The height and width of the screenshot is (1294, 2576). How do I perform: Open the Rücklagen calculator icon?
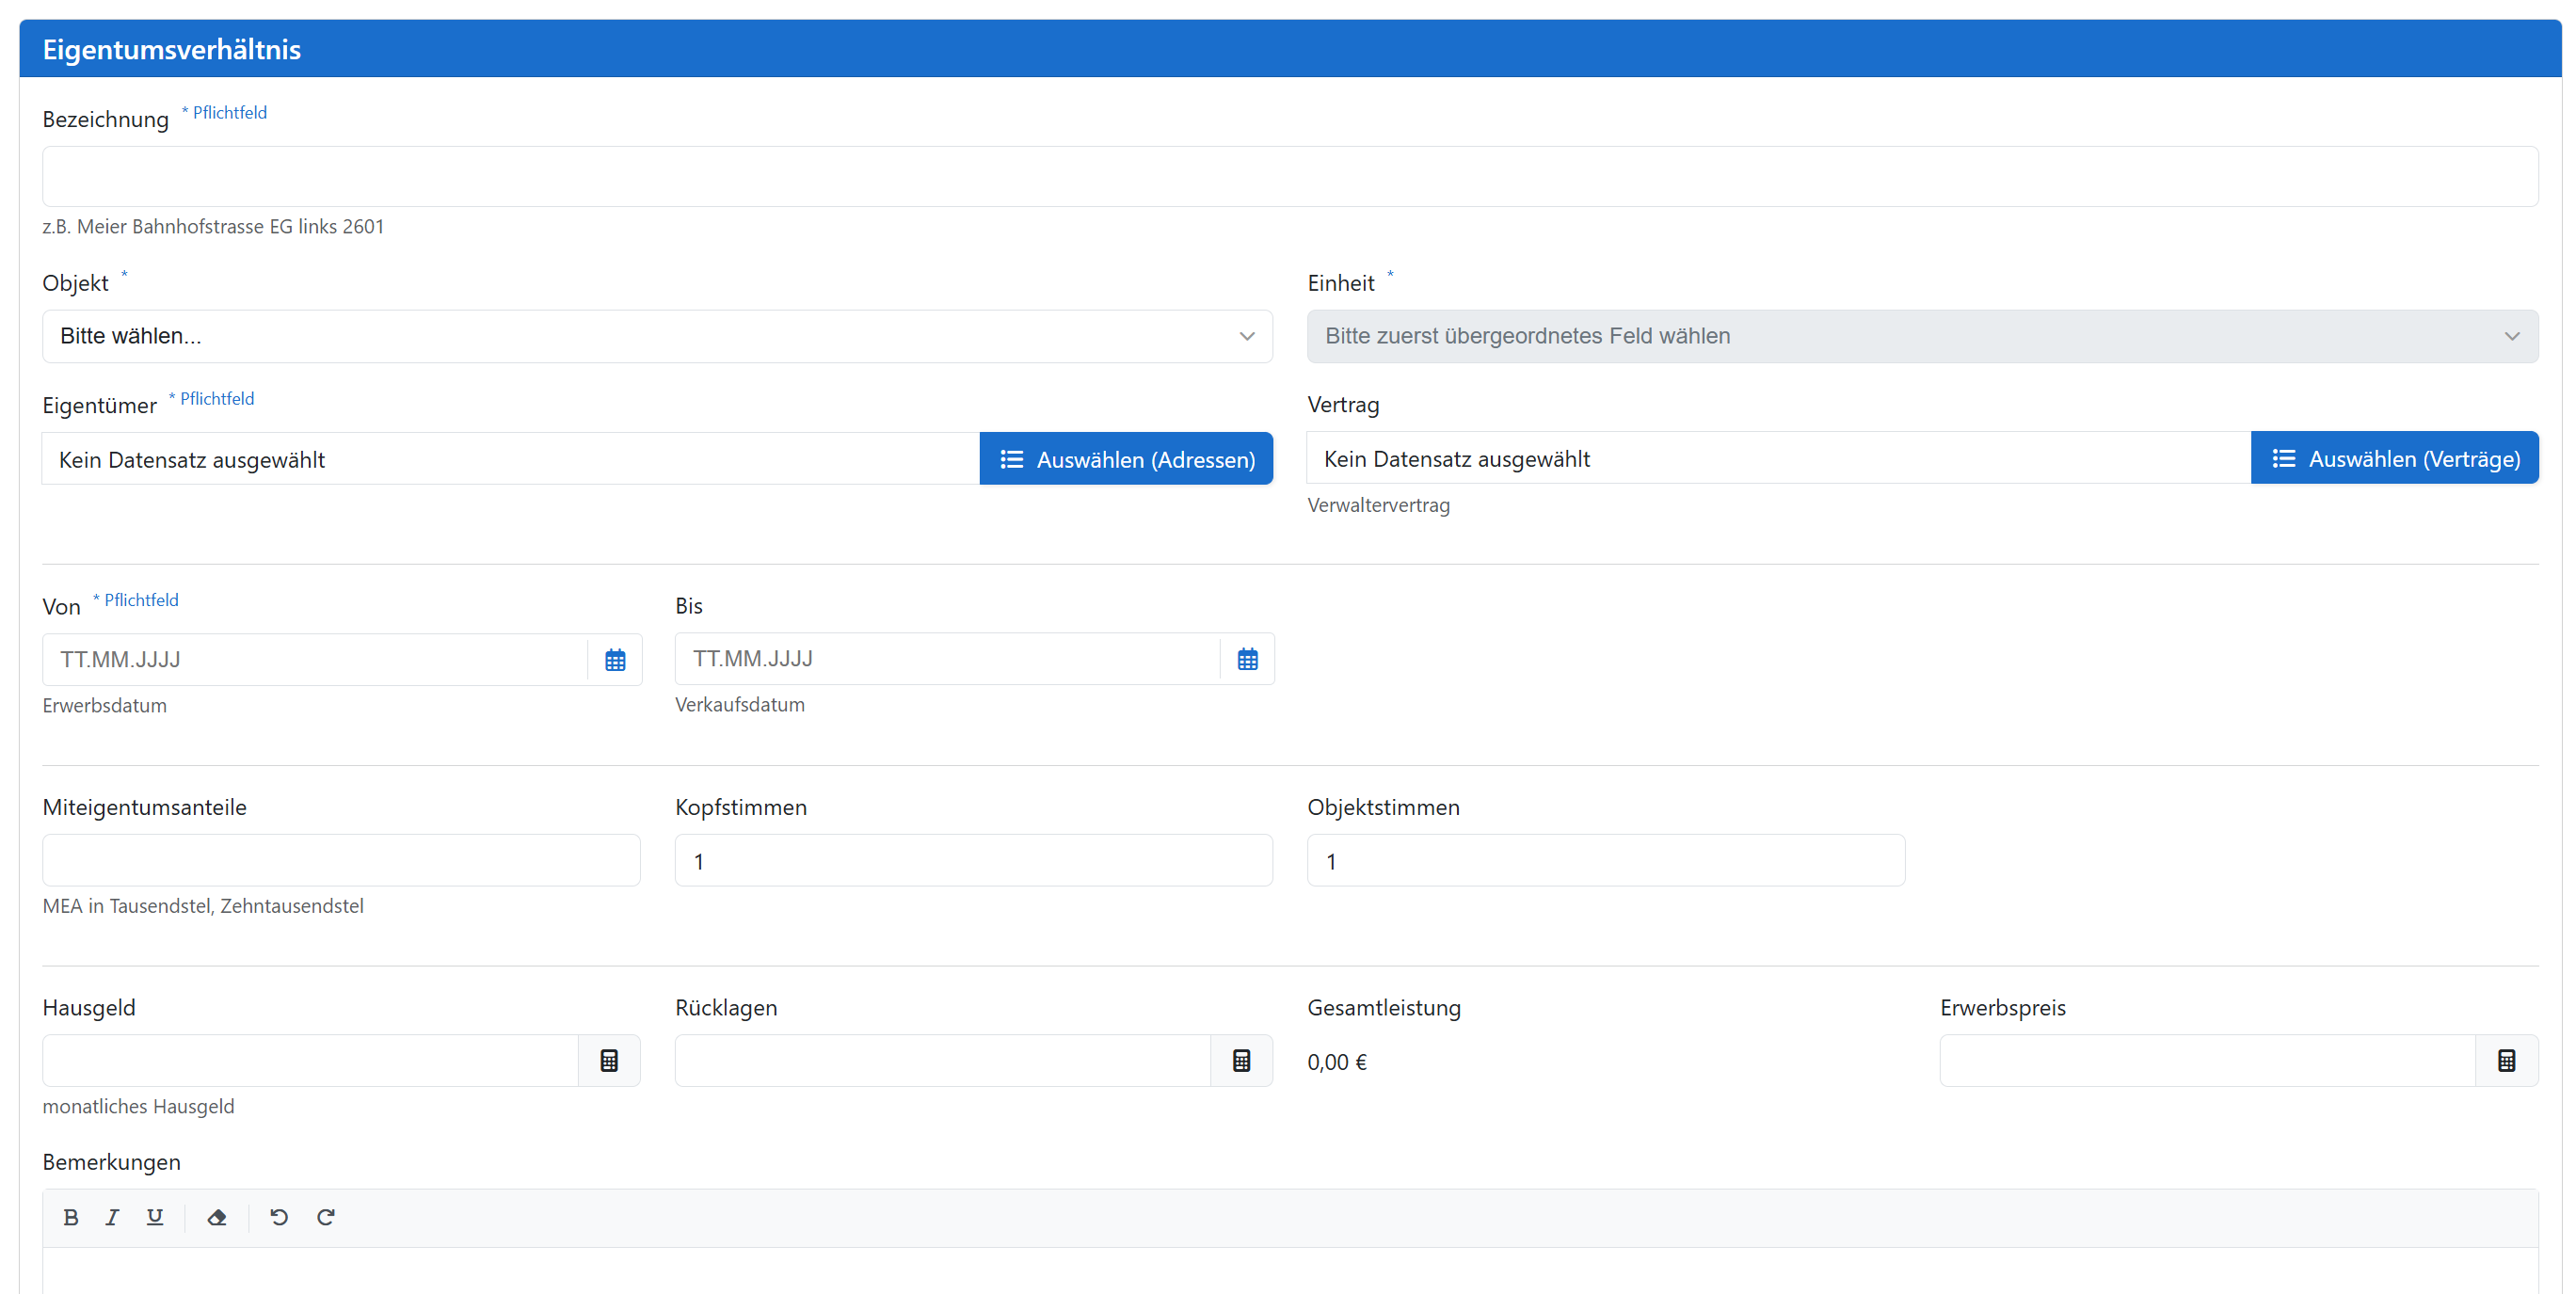(1242, 1060)
